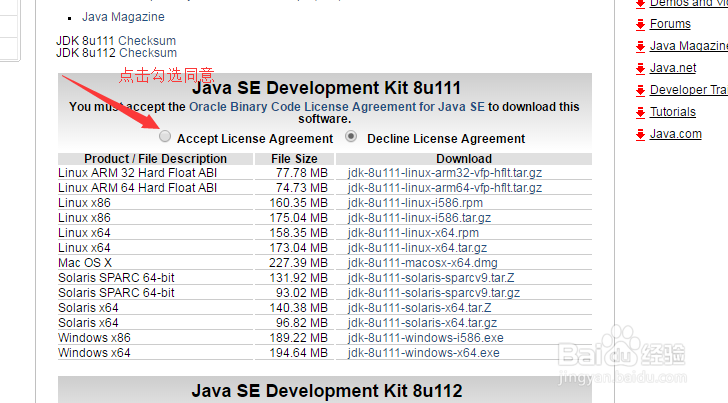
Task: Click red download icon beside Java.com
Action: click(x=641, y=134)
